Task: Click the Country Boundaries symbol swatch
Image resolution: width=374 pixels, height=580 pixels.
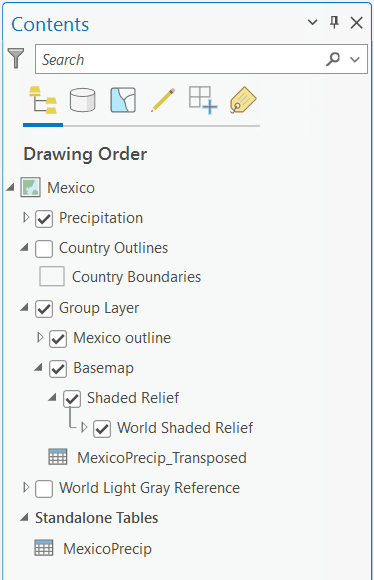Action: point(52,276)
